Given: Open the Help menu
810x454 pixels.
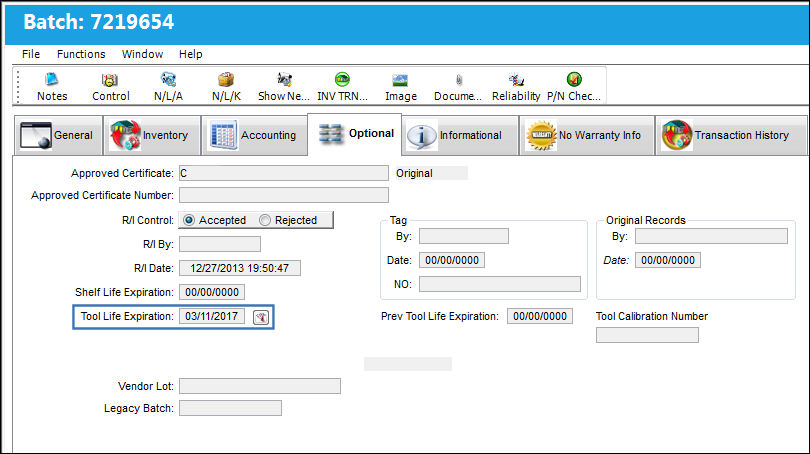Looking at the screenshot, I should click(x=191, y=54).
